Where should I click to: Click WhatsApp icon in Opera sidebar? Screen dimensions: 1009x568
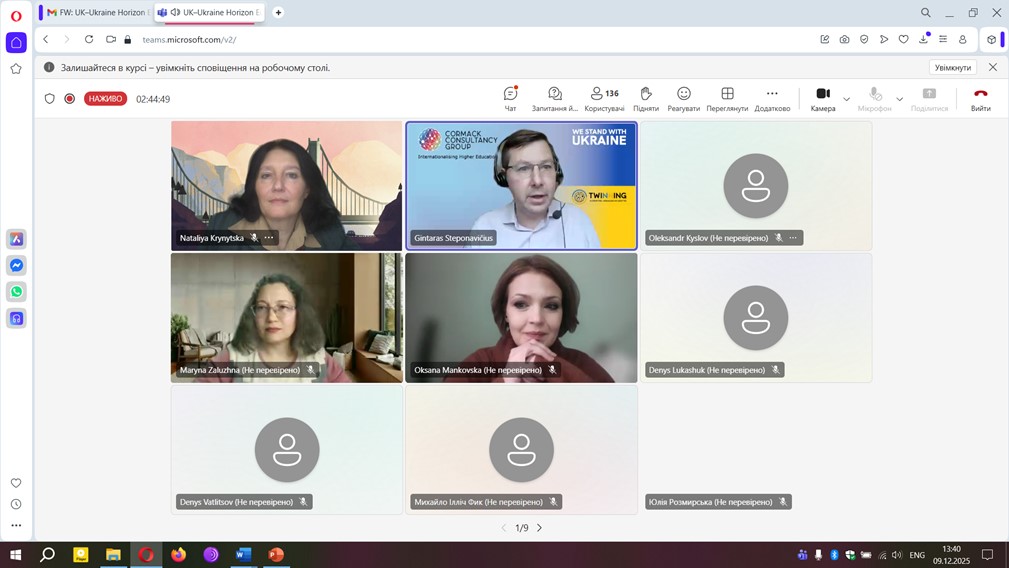[16, 292]
